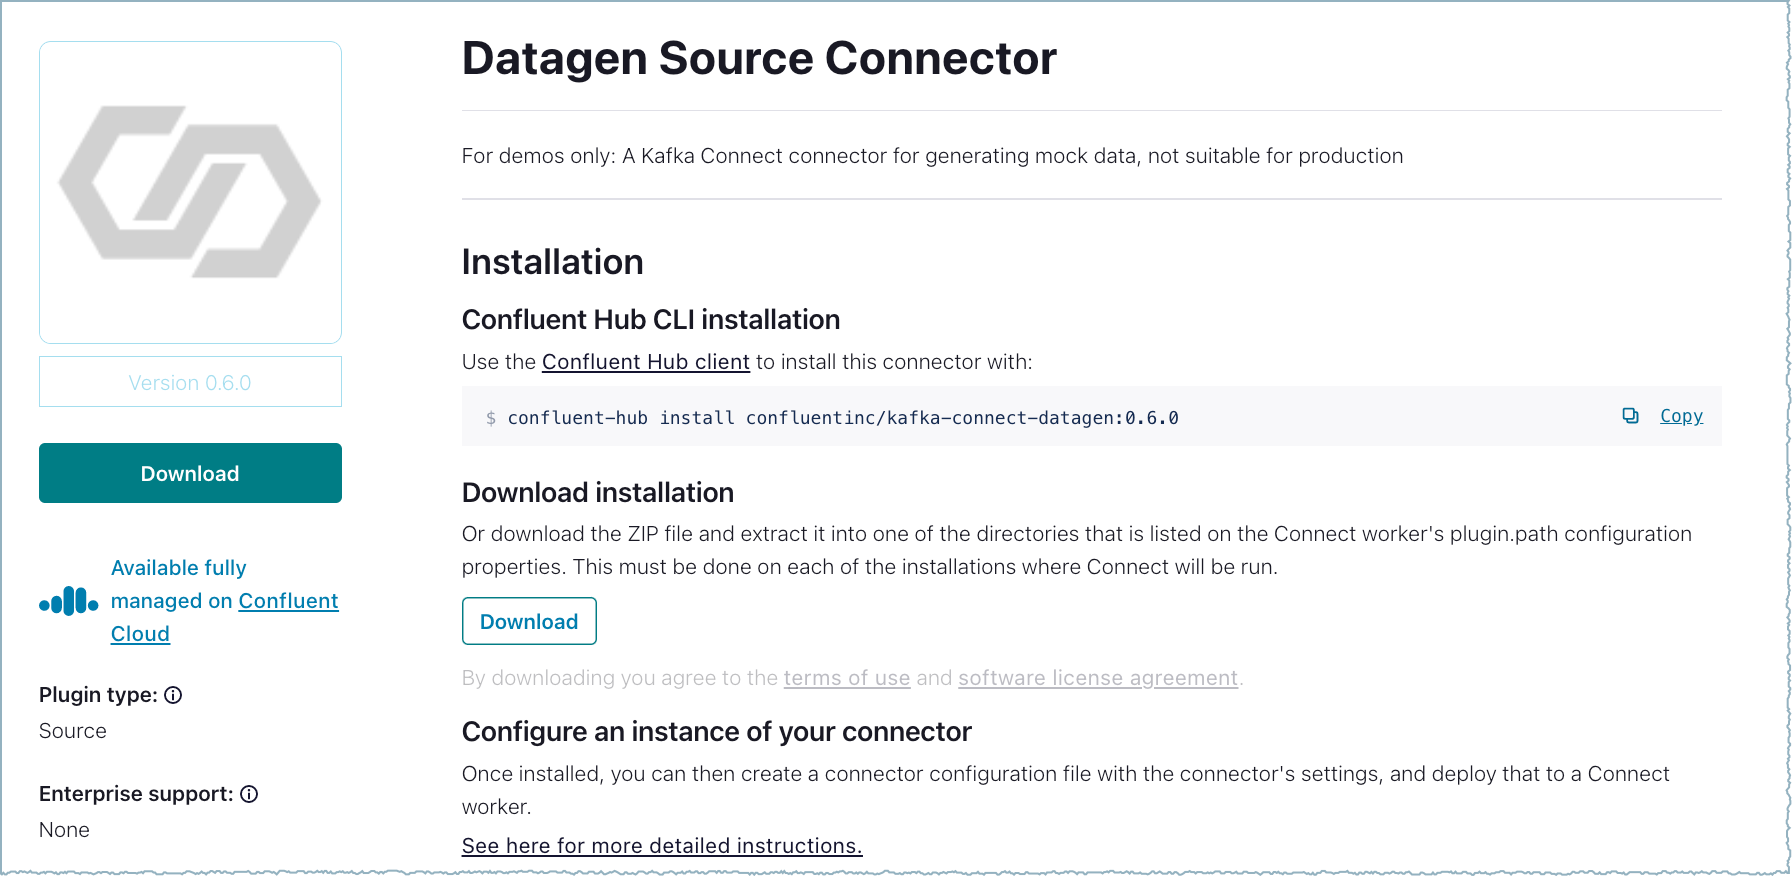The width and height of the screenshot is (1792, 876).
Task: Click the confluent-hub install command text
Action: (842, 418)
